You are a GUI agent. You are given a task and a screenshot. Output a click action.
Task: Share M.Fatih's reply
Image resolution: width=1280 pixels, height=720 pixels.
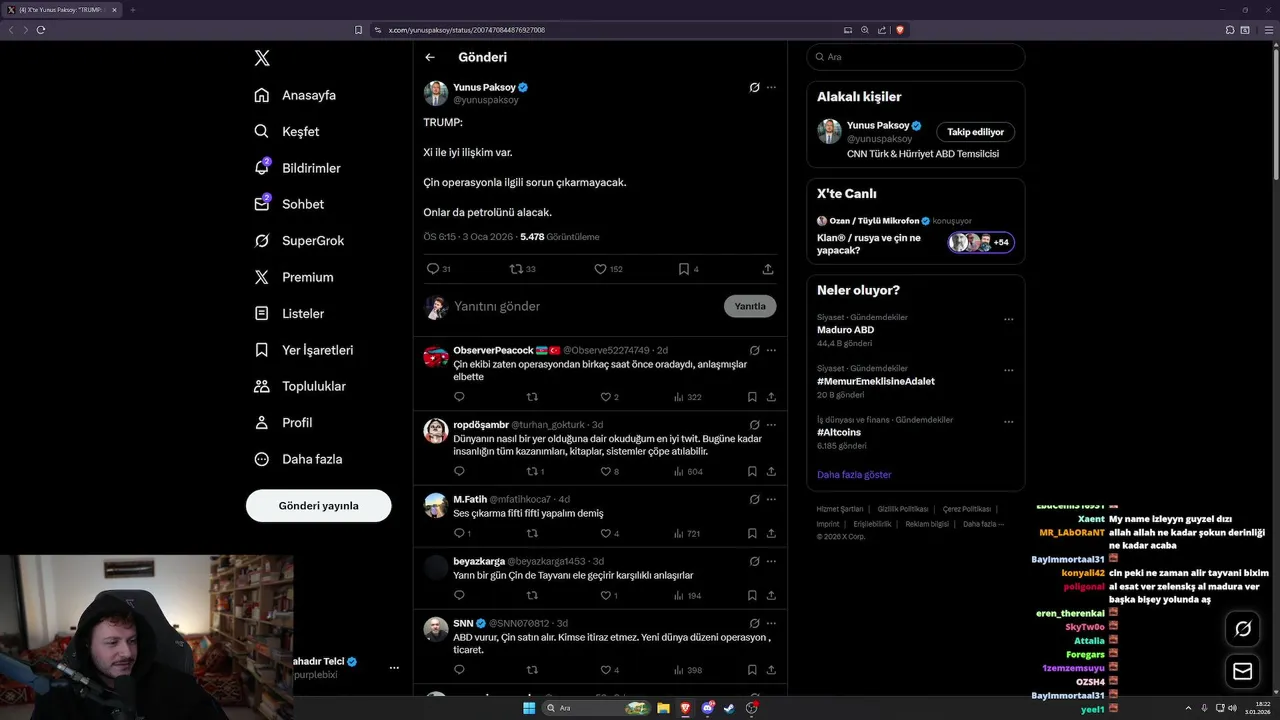coord(771,533)
